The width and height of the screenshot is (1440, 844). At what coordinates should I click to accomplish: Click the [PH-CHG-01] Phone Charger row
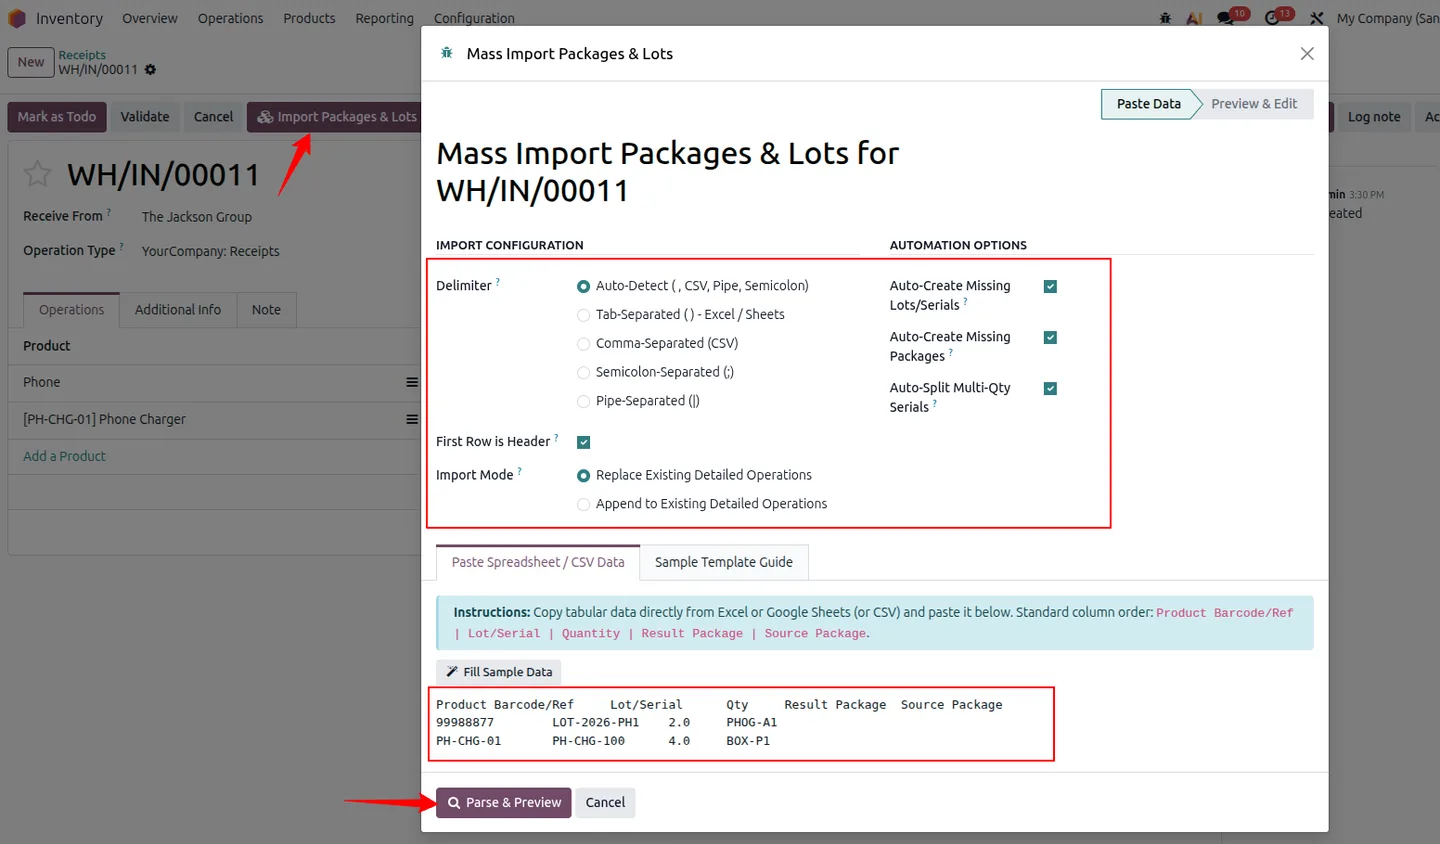pyautogui.click(x=214, y=419)
